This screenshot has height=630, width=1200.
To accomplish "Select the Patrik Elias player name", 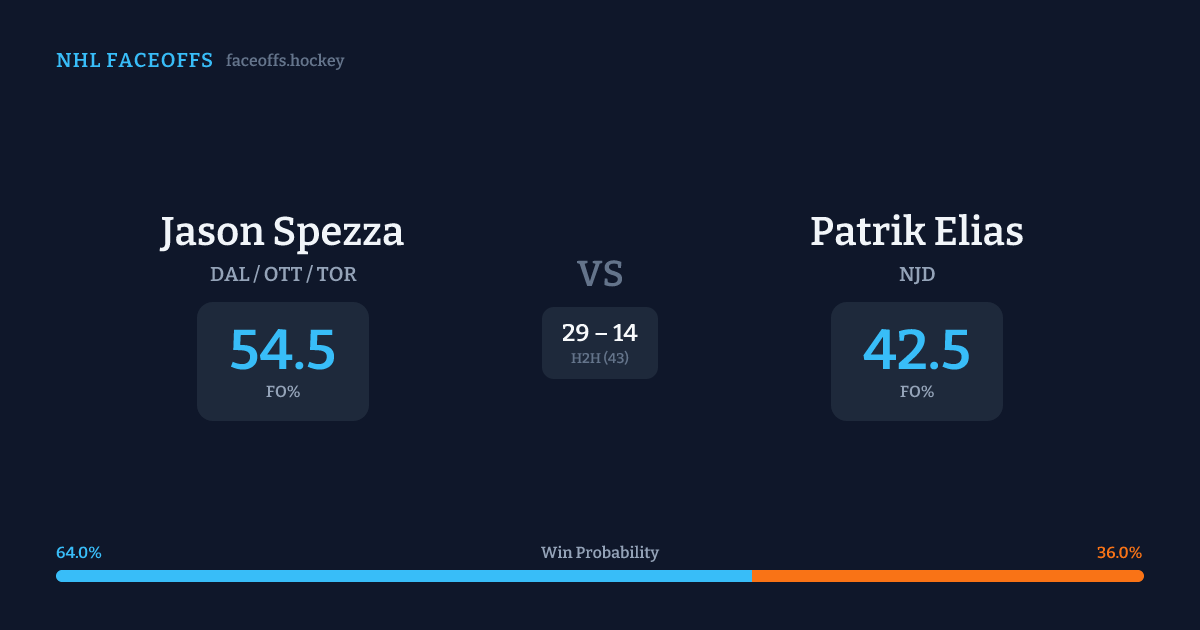I will tap(917, 232).
